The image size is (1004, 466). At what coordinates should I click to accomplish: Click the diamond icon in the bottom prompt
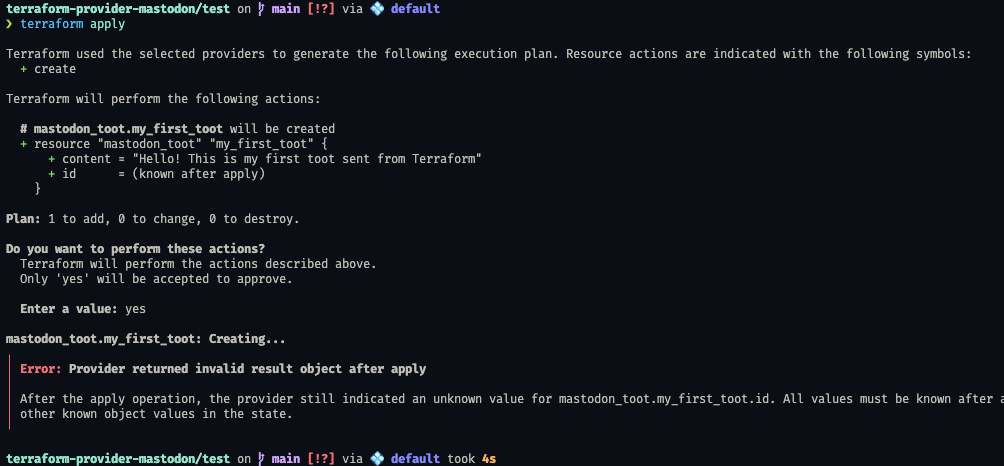click(x=377, y=458)
